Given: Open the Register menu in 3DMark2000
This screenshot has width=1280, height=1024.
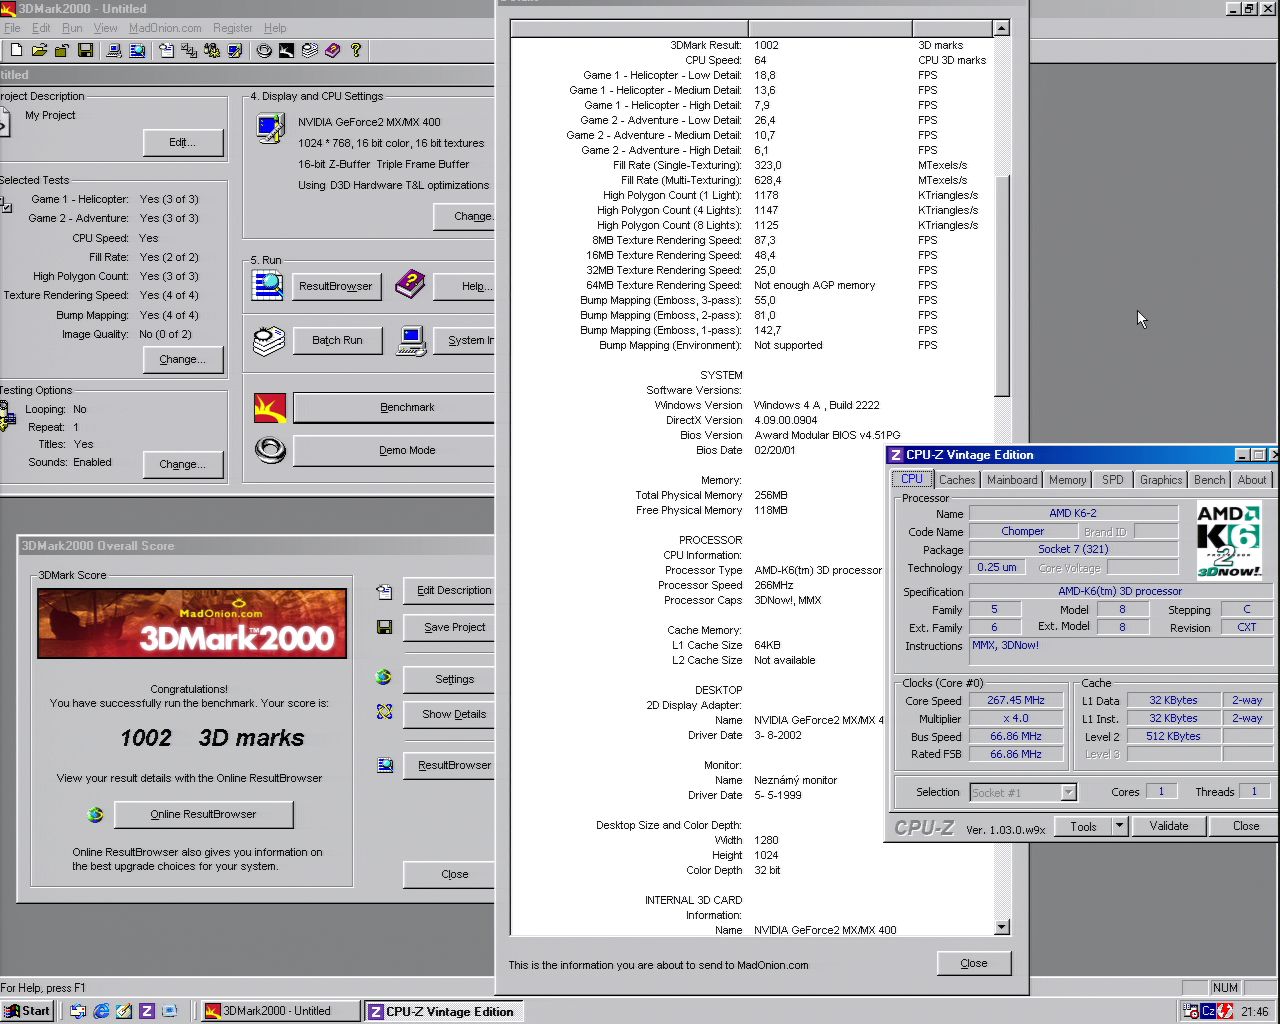Looking at the screenshot, I should click(233, 28).
